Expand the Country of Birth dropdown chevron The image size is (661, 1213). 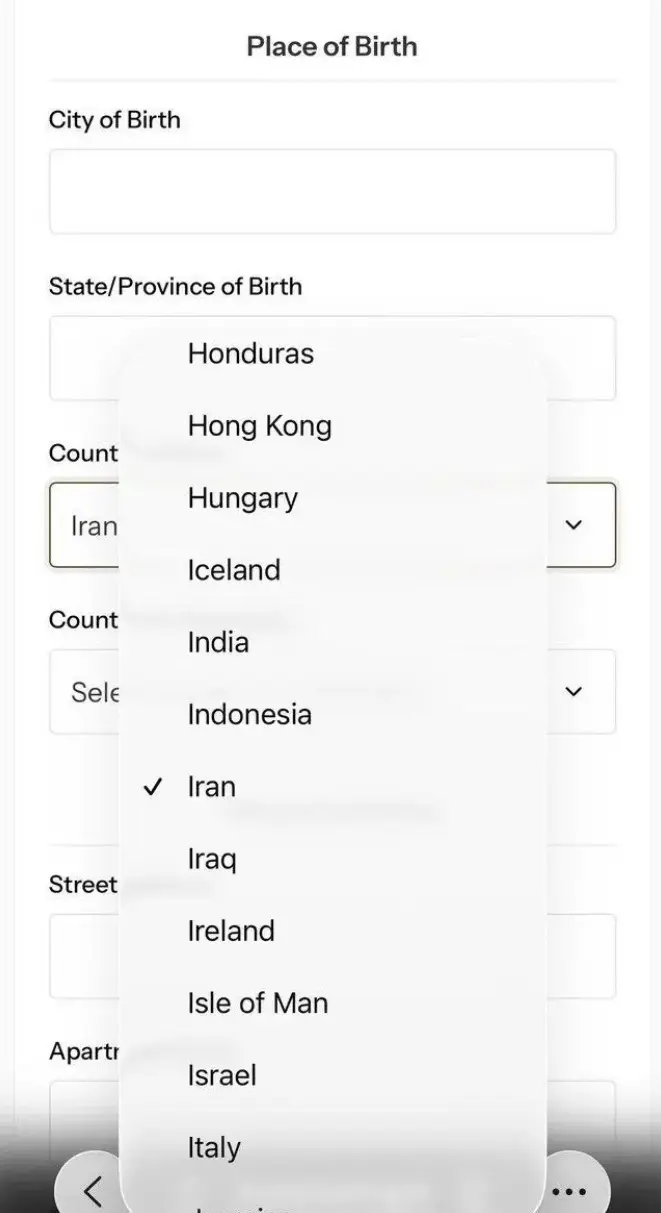point(575,524)
